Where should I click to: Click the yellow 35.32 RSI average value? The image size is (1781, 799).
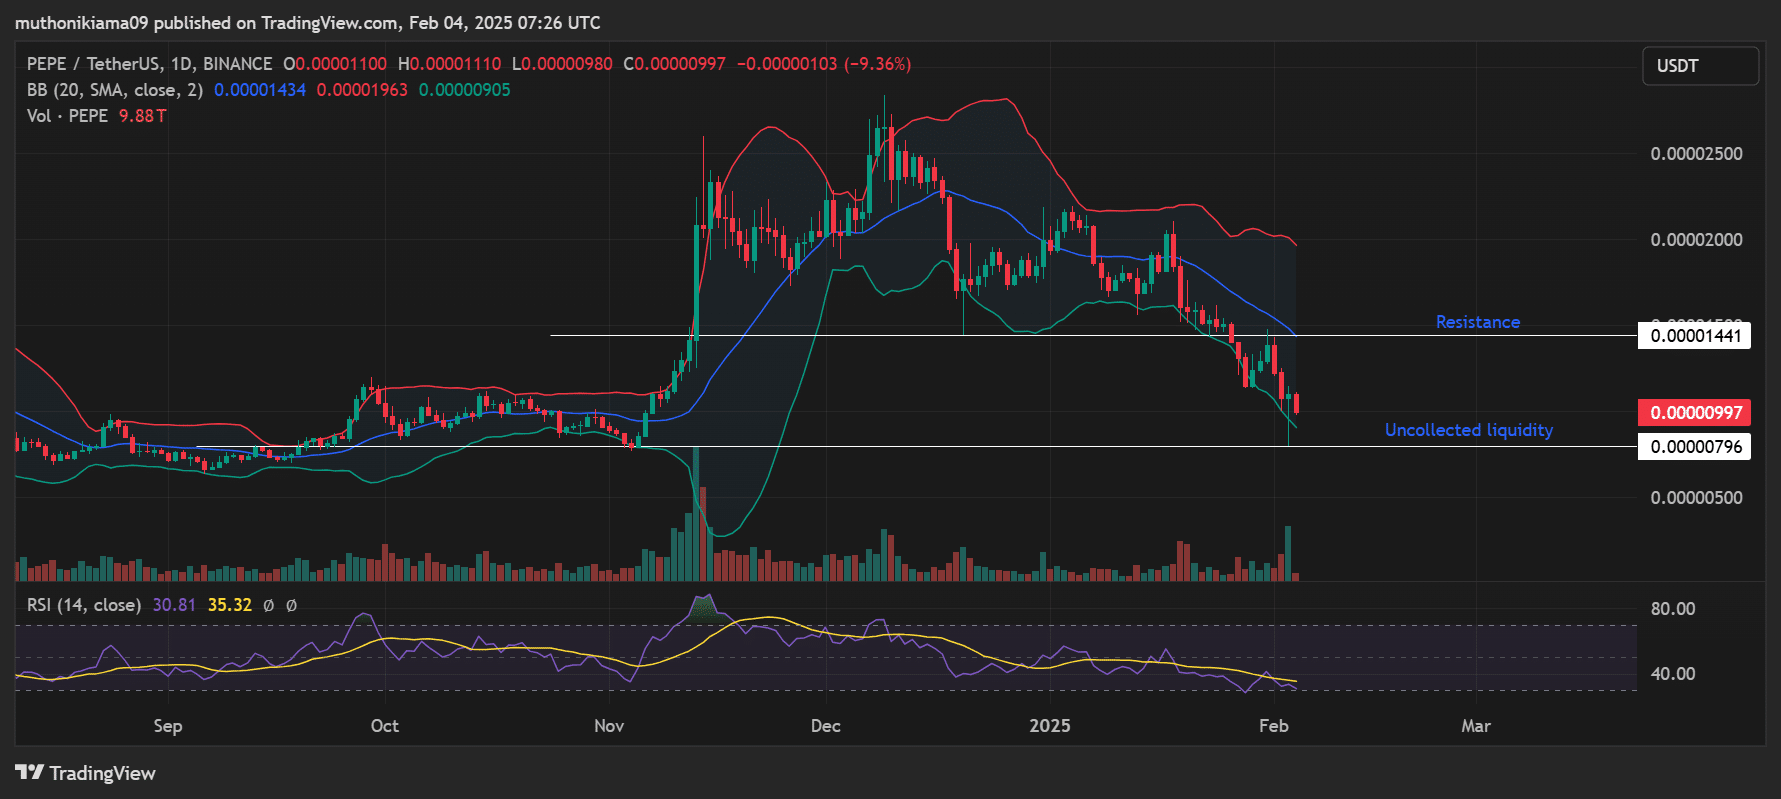(229, 605)
